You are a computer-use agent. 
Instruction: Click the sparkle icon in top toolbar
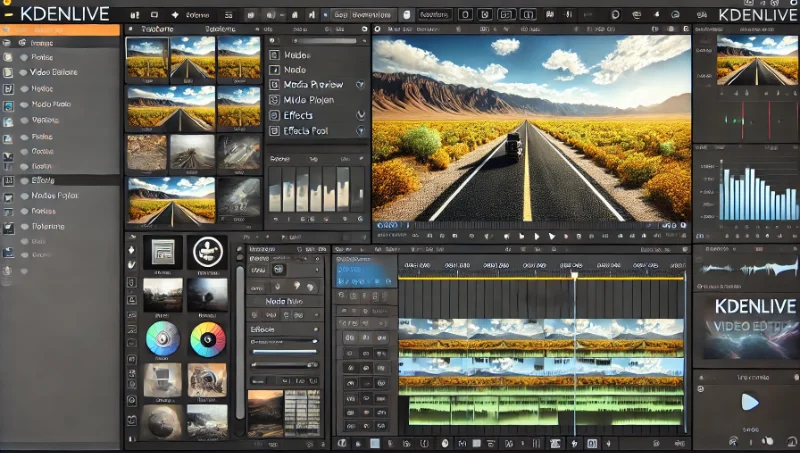[x=175, y=15]
